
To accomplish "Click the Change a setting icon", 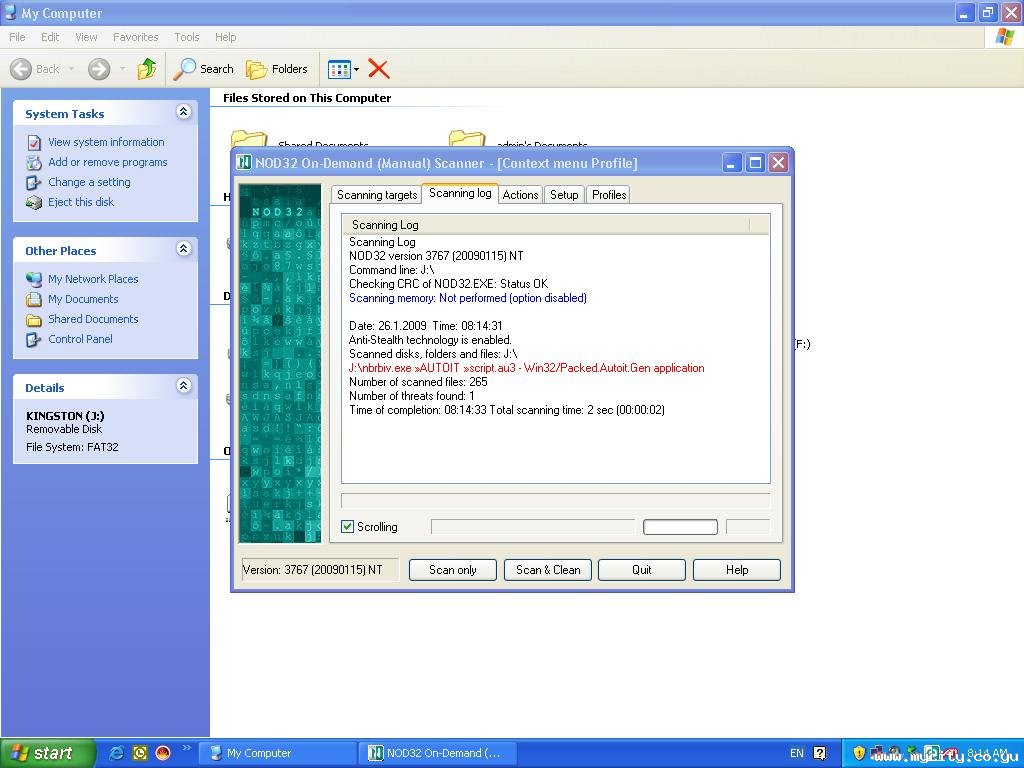I will coord(34,183).
